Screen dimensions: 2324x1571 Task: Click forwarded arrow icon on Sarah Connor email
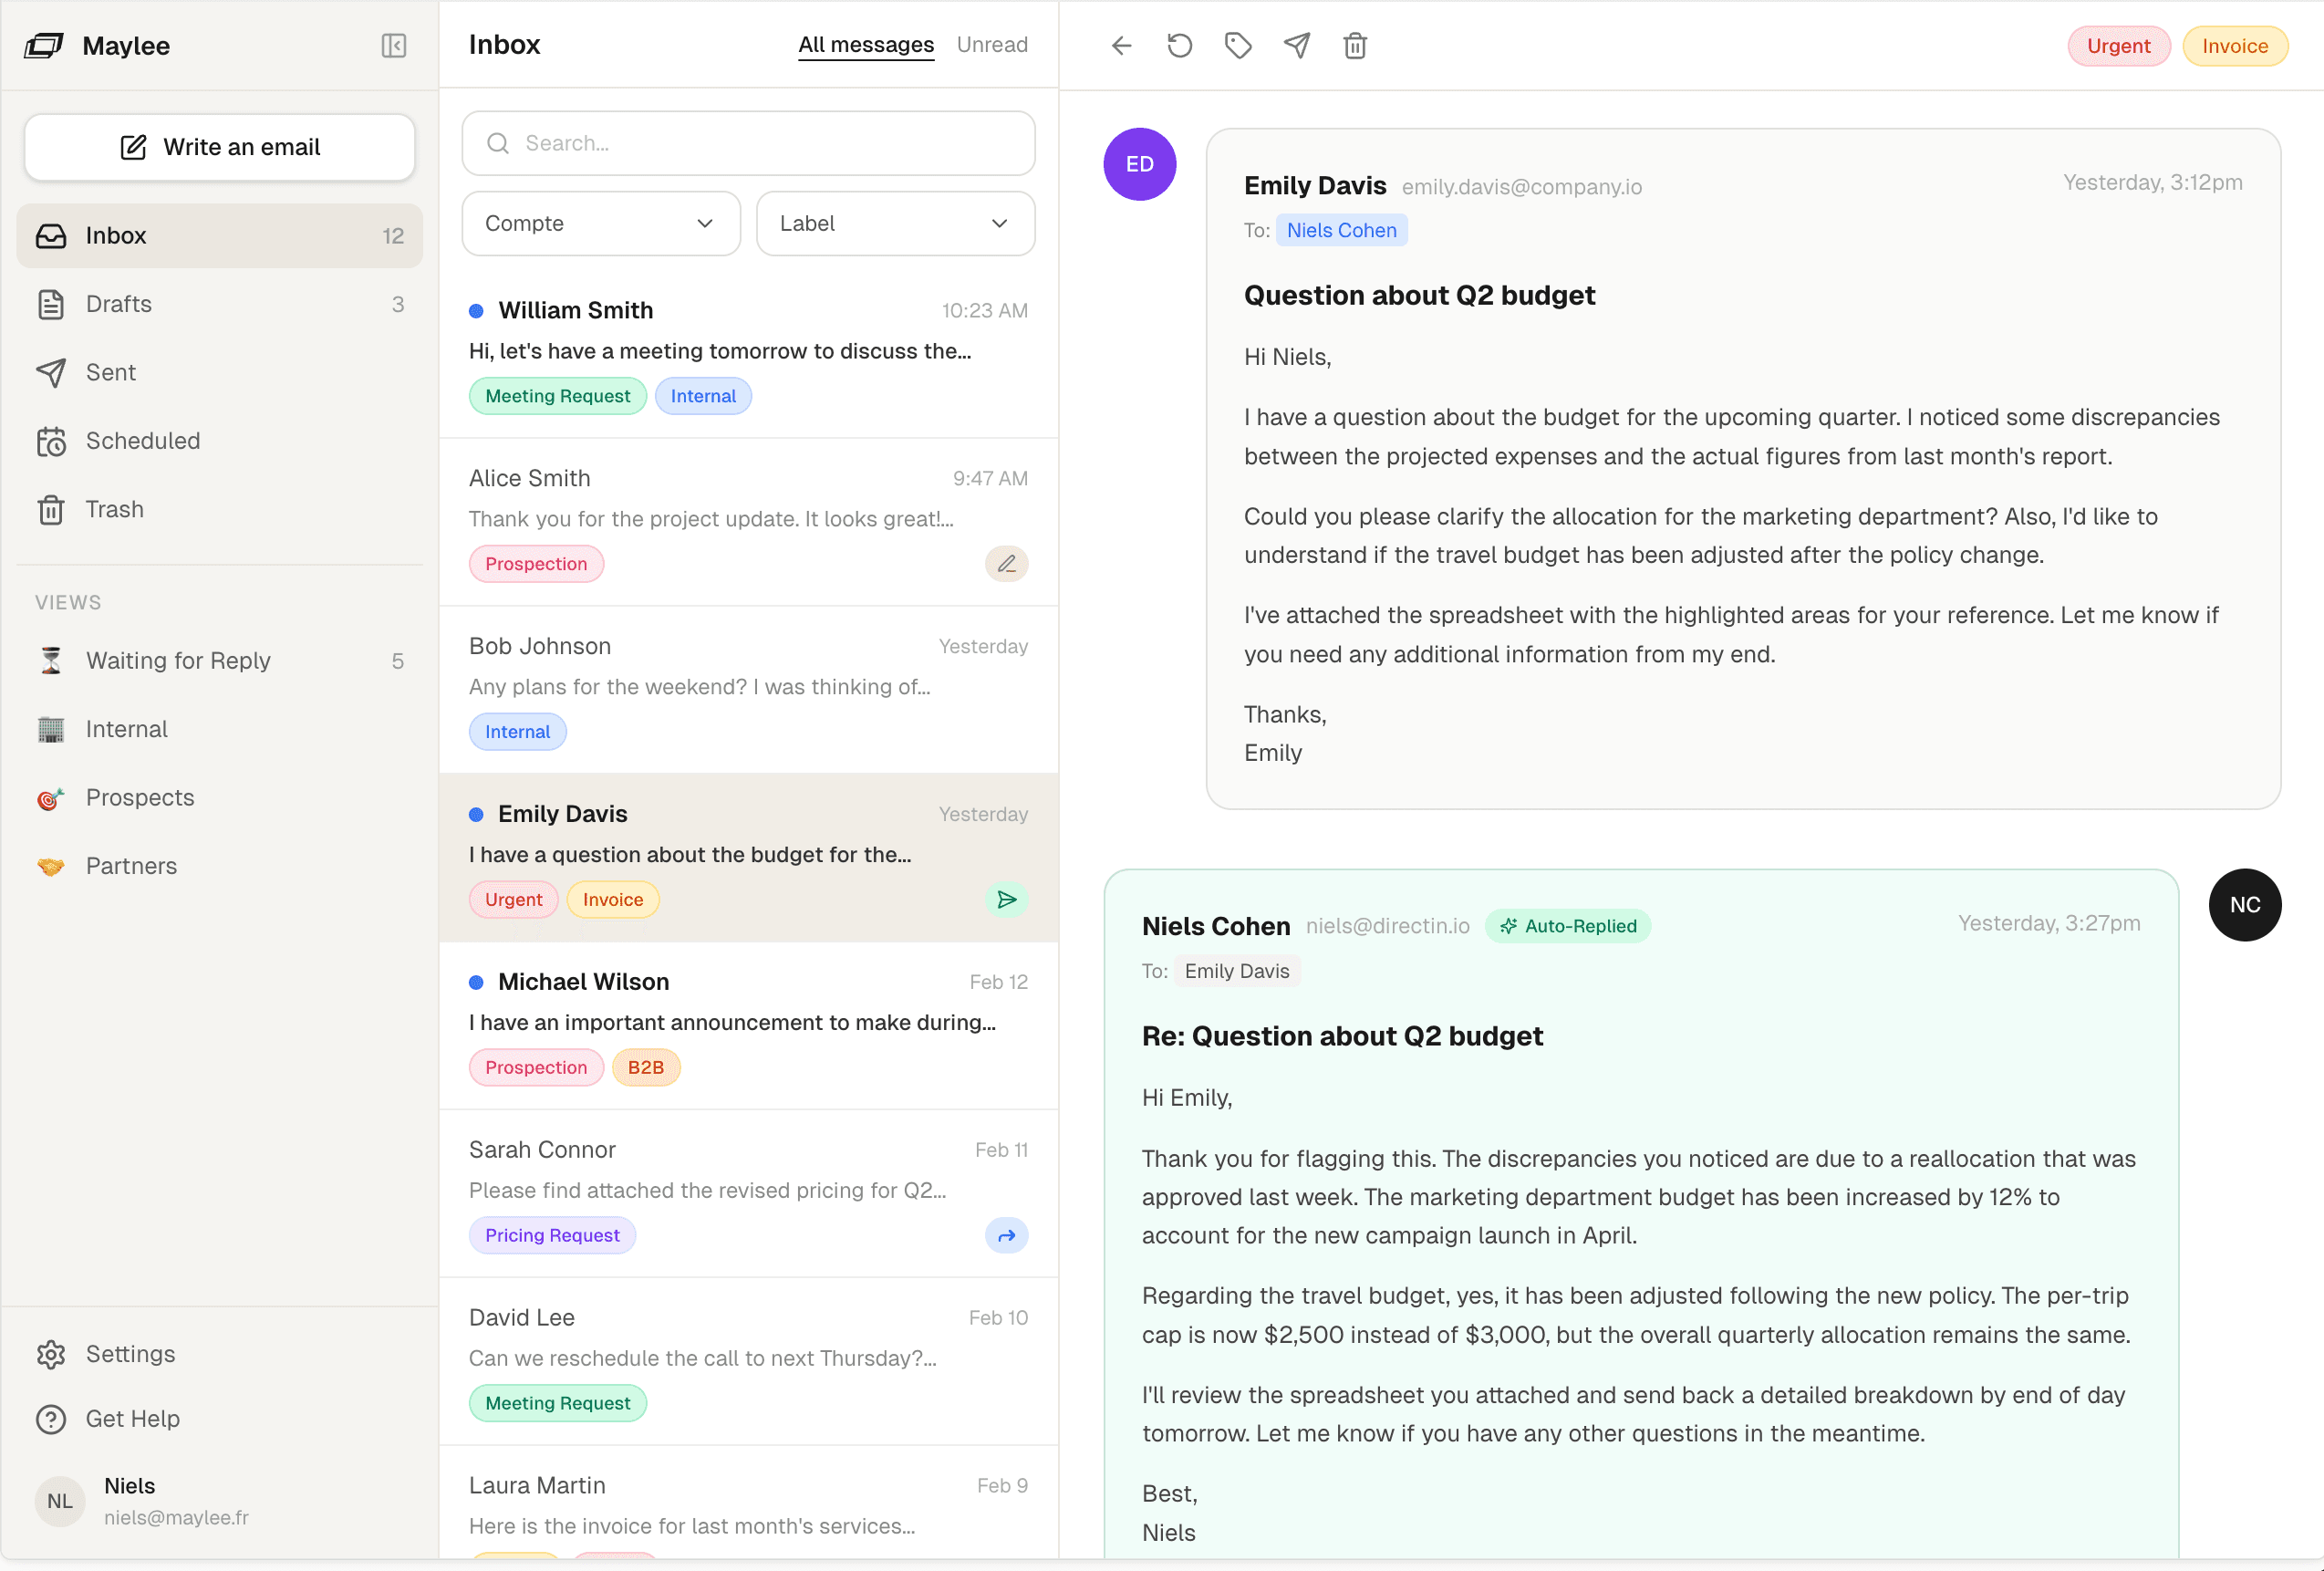1006,1236
